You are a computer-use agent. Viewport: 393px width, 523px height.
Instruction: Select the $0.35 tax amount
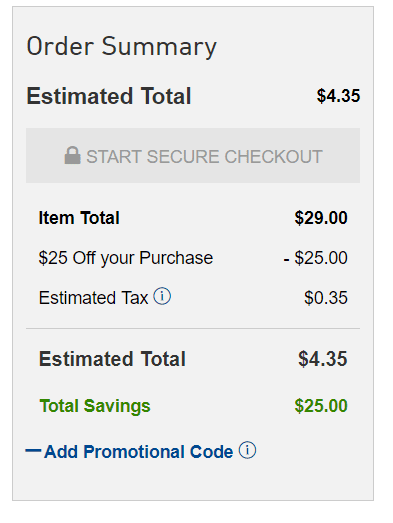coord(326,298)
